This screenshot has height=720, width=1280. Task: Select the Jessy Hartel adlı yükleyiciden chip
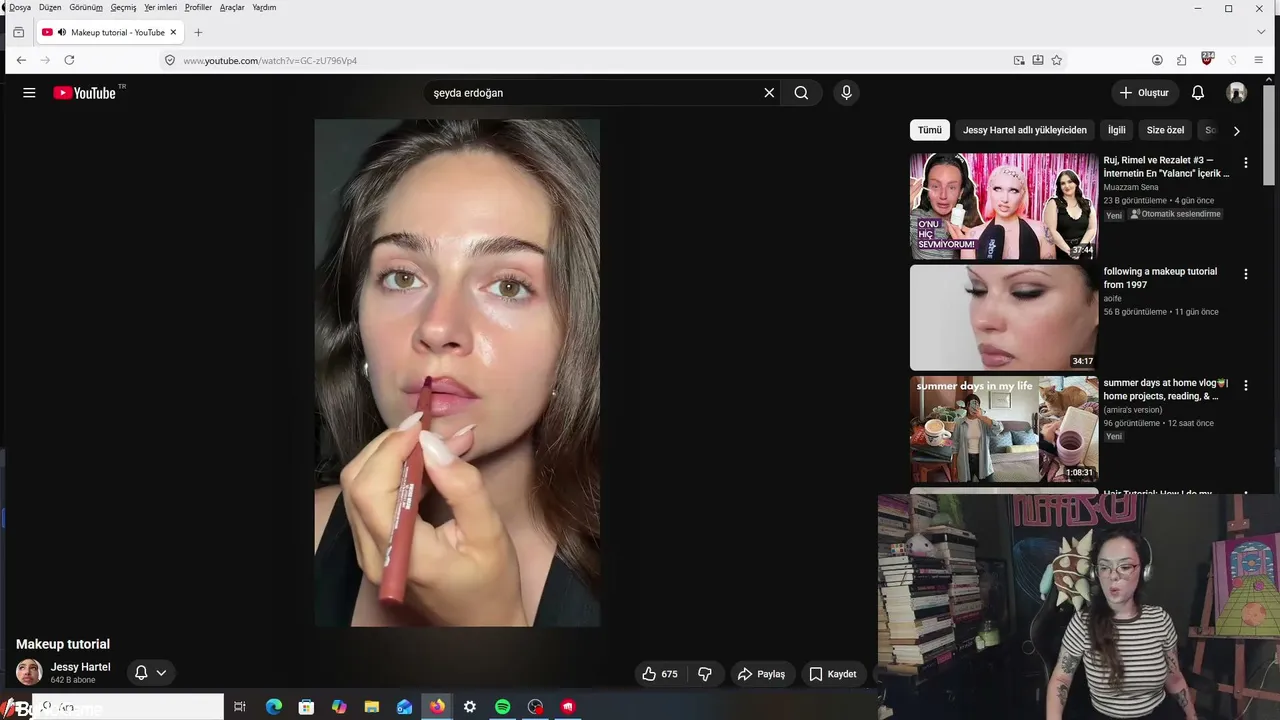tap(1025, 130)
